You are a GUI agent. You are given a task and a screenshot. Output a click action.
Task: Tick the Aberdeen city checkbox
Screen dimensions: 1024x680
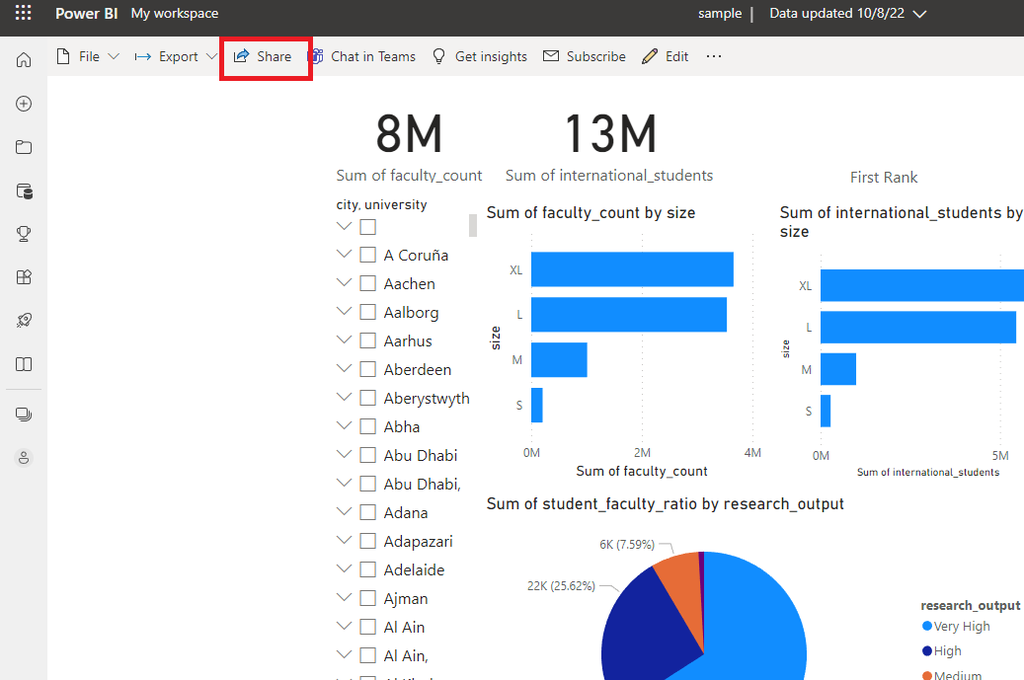tap(368, 370)
